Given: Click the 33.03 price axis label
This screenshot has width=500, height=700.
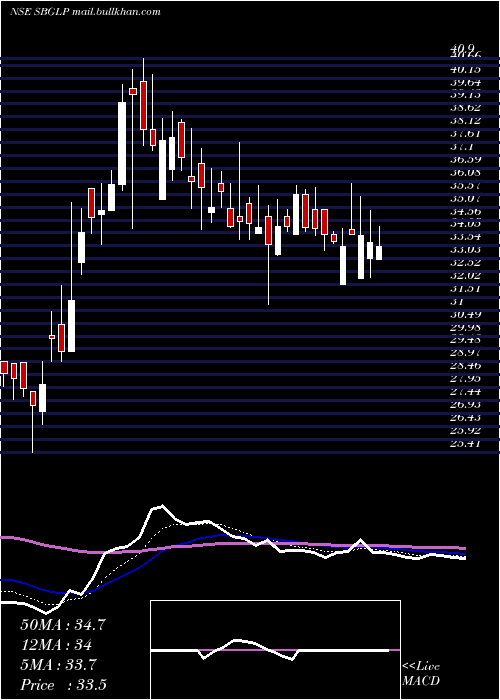Looking at the screenshot, I should click(465, 250).
